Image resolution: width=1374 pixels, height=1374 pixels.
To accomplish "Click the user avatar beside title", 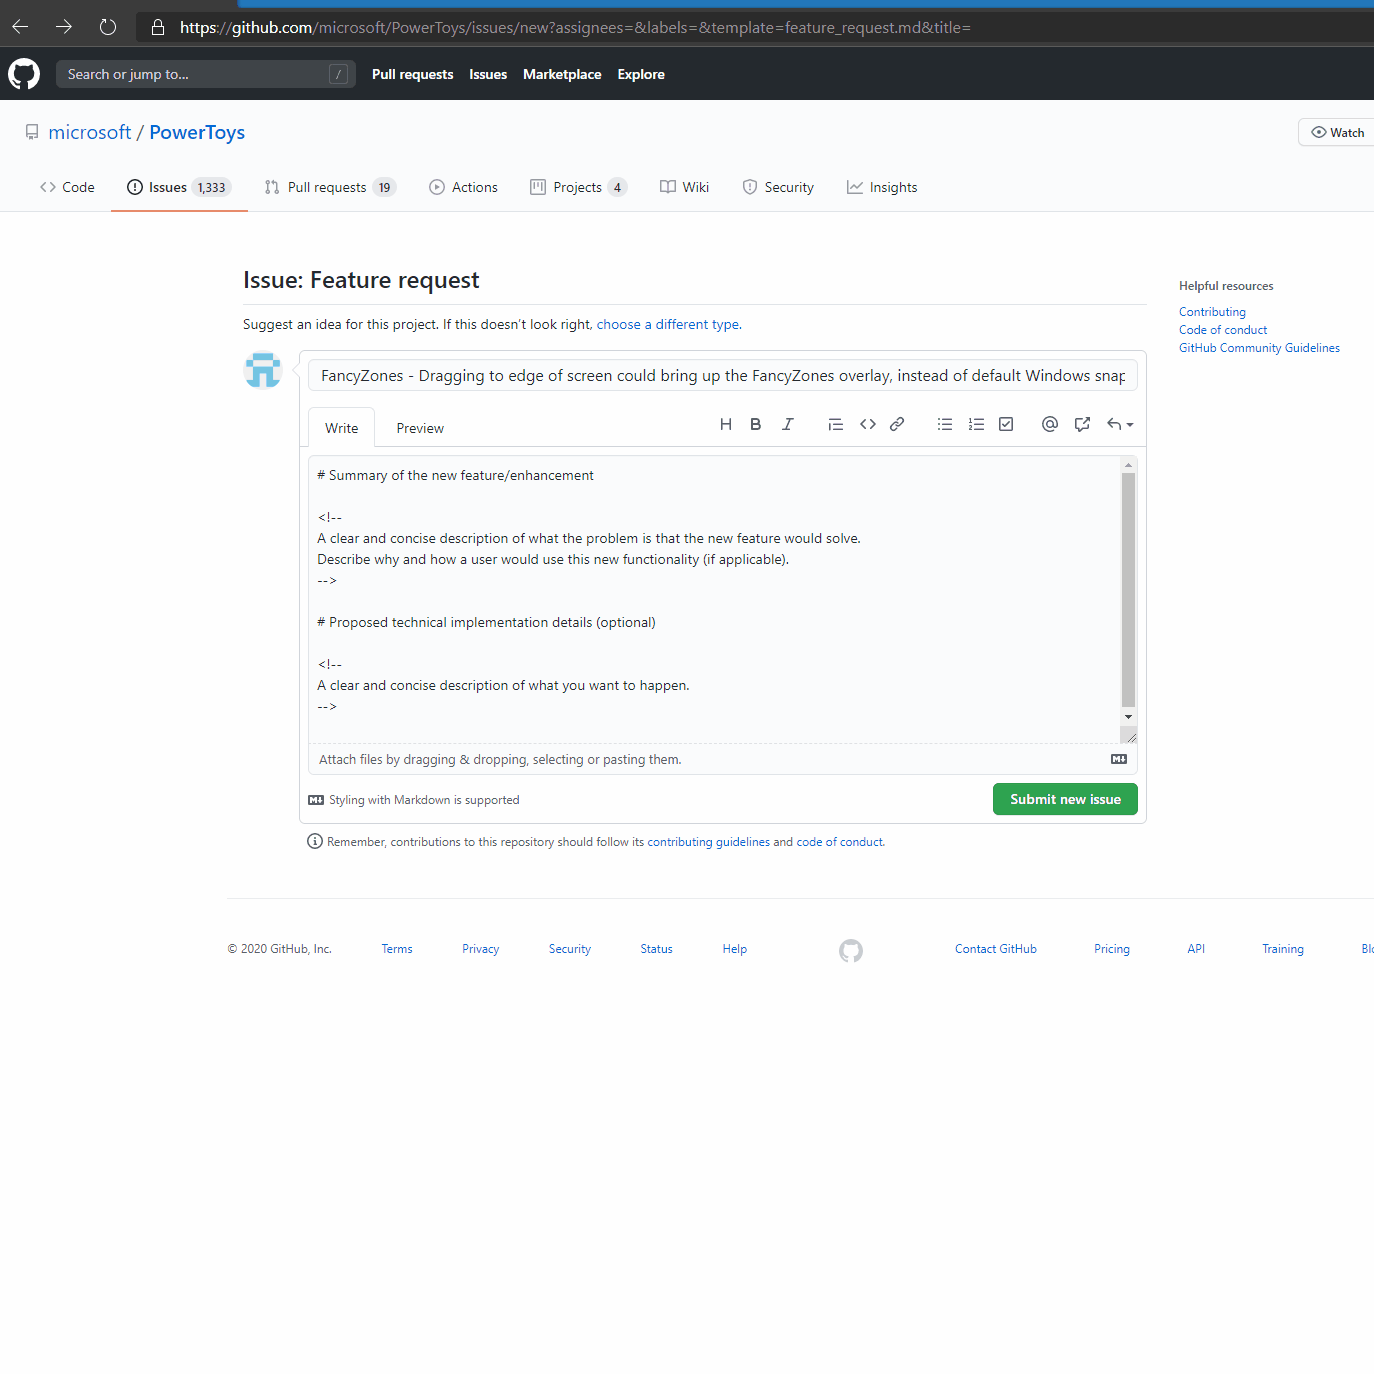I will (263, 370).
